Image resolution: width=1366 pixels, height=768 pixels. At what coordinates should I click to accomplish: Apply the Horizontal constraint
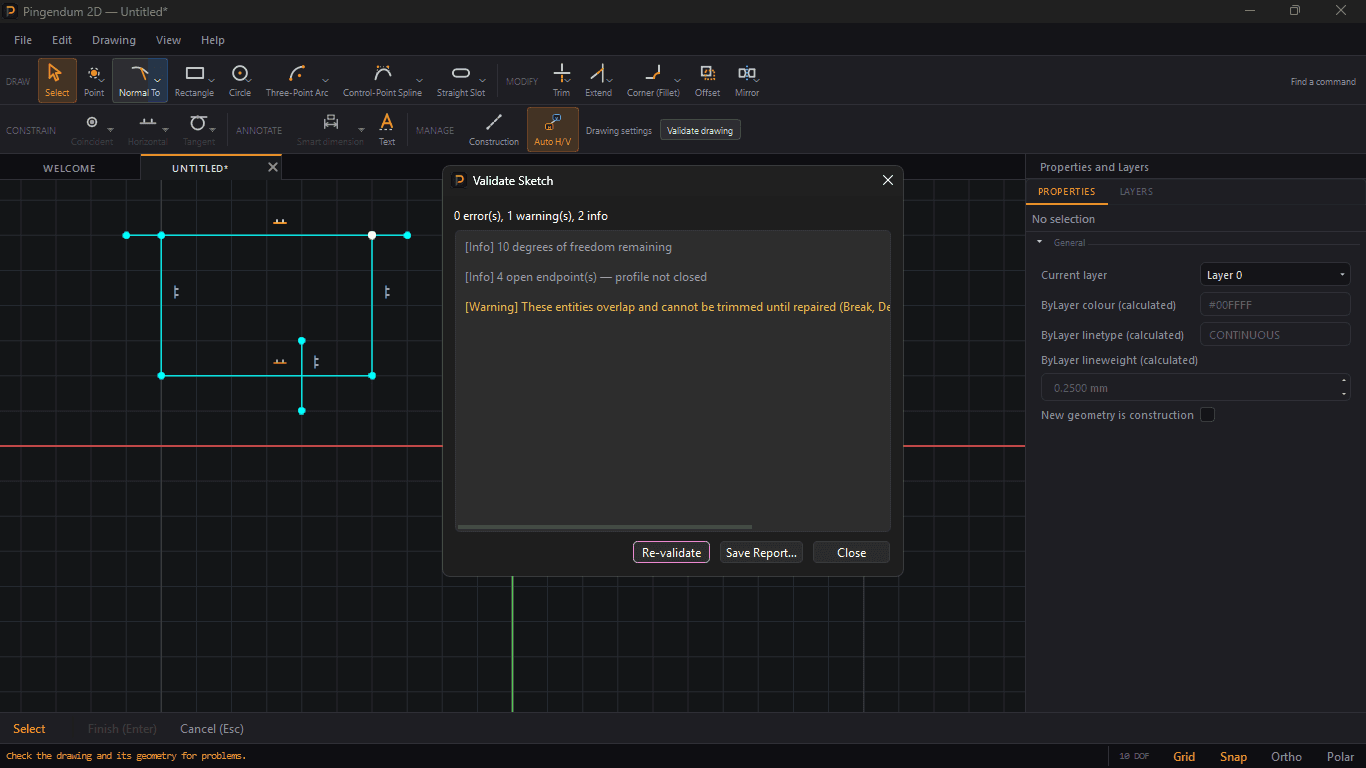pyautogui.click(x=148, y=130)
